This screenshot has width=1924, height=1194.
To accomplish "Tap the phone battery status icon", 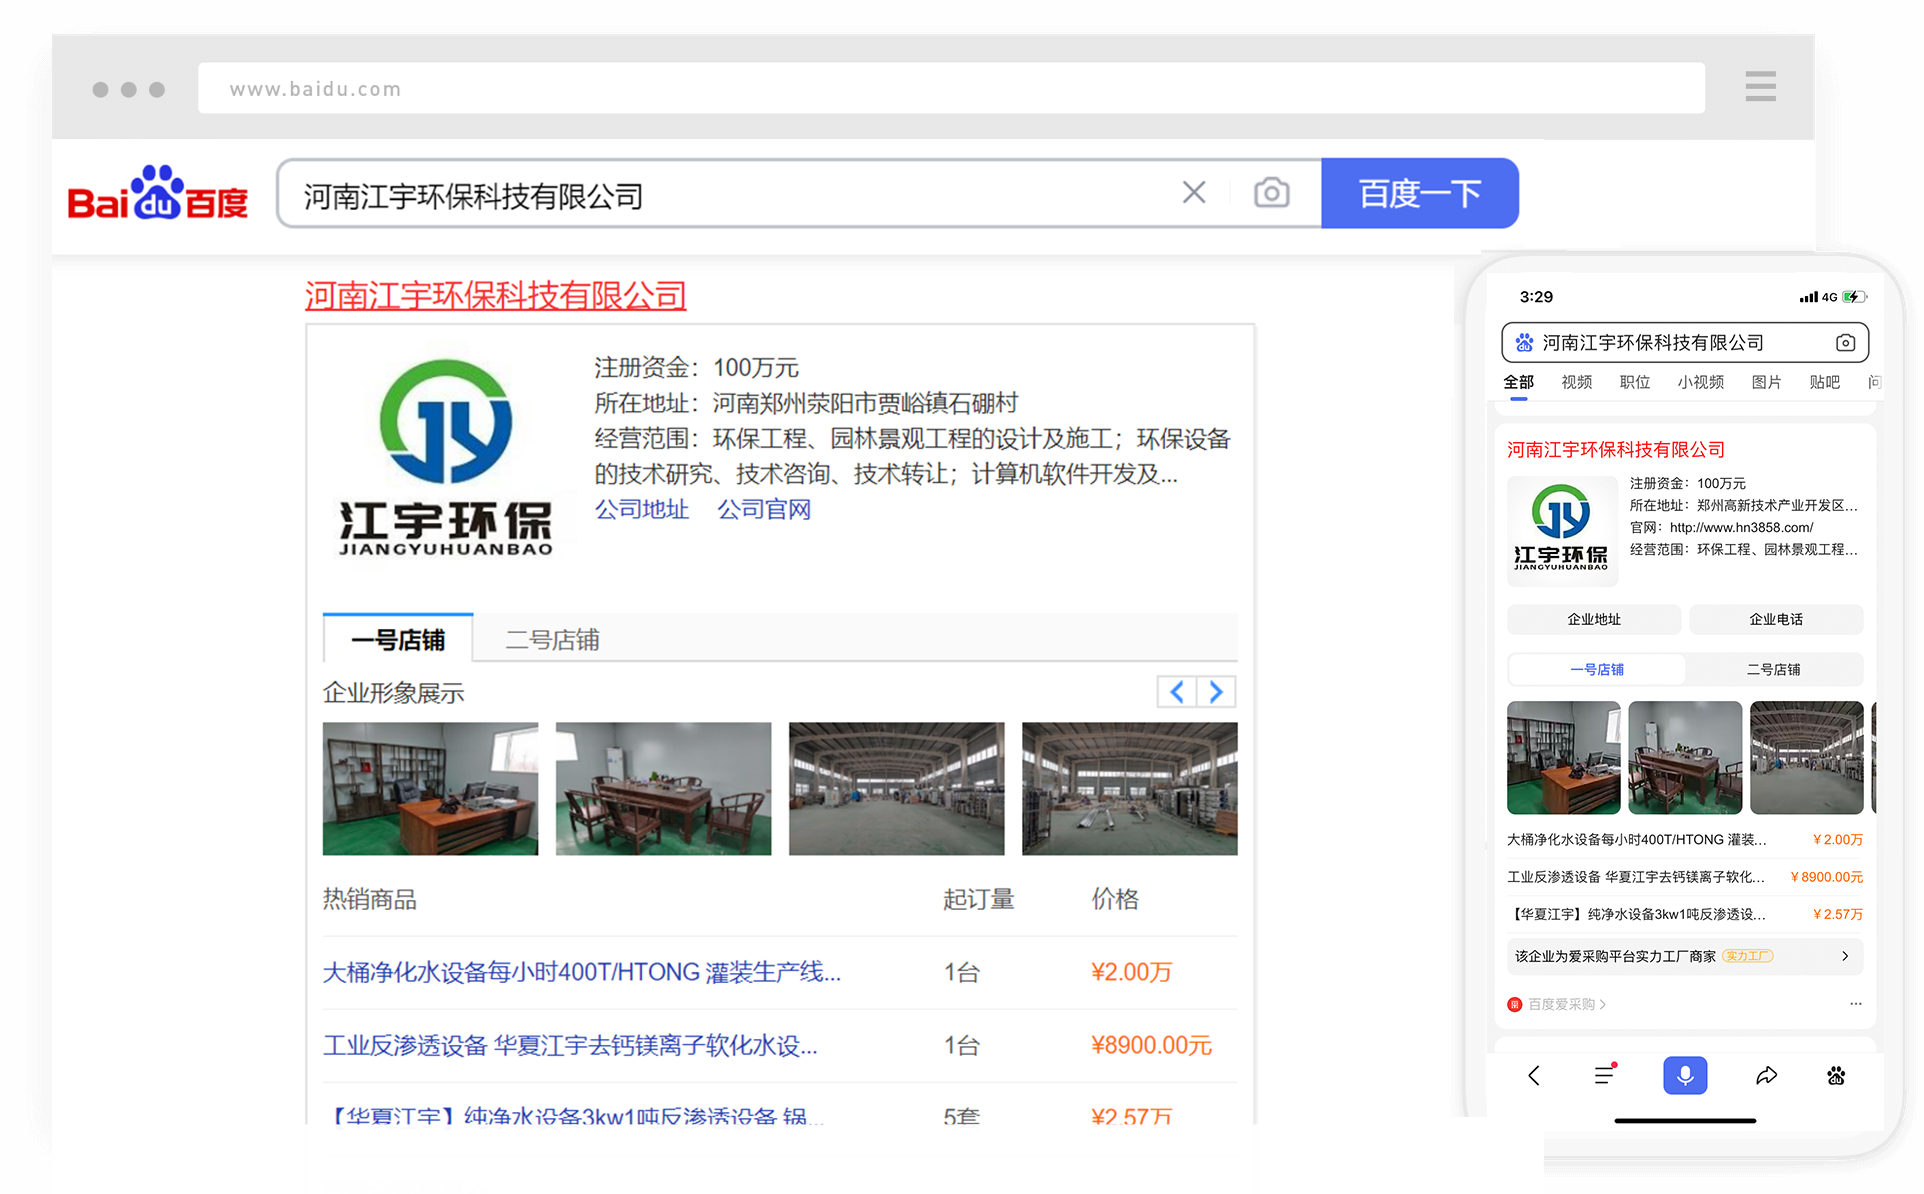I will (x=1854, y=297).
